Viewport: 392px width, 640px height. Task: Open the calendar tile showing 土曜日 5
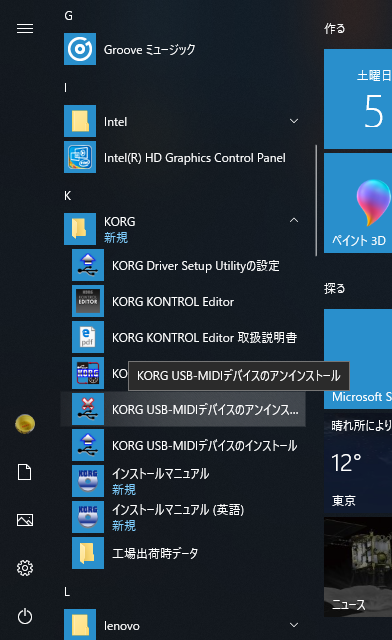(x=358, y=99)
